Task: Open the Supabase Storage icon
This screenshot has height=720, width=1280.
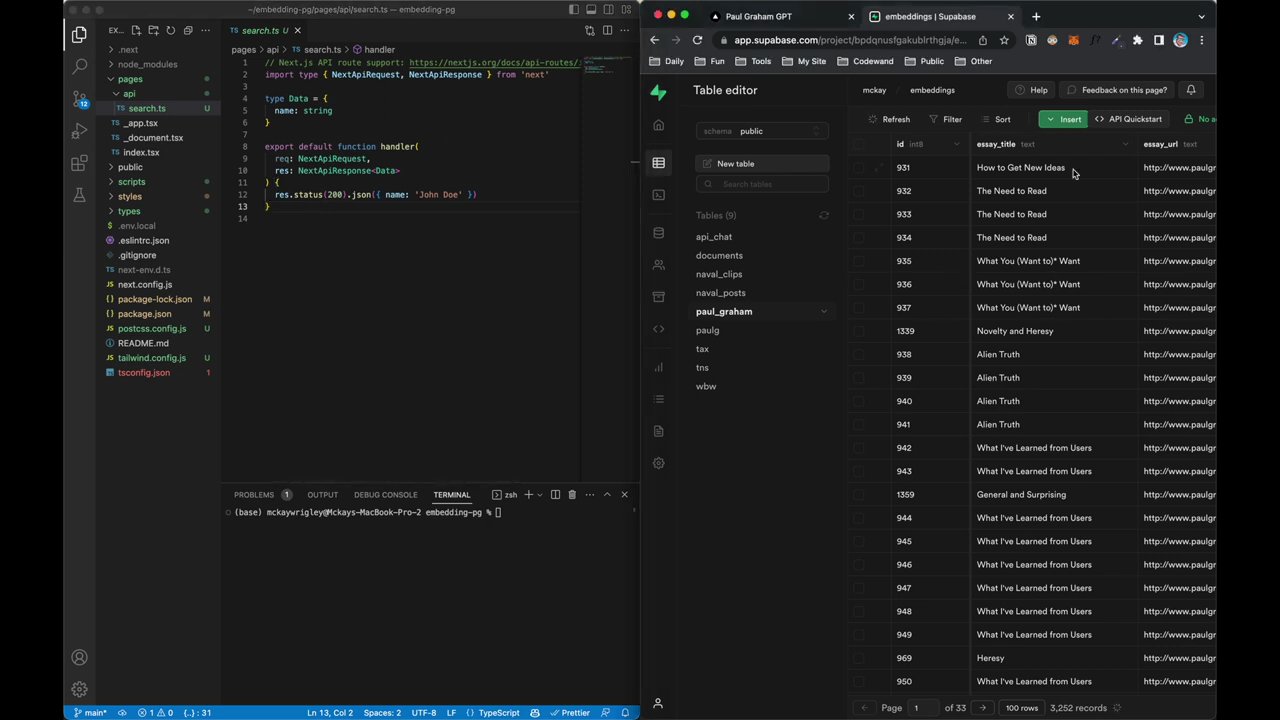Action: click(x=658, y=297)
